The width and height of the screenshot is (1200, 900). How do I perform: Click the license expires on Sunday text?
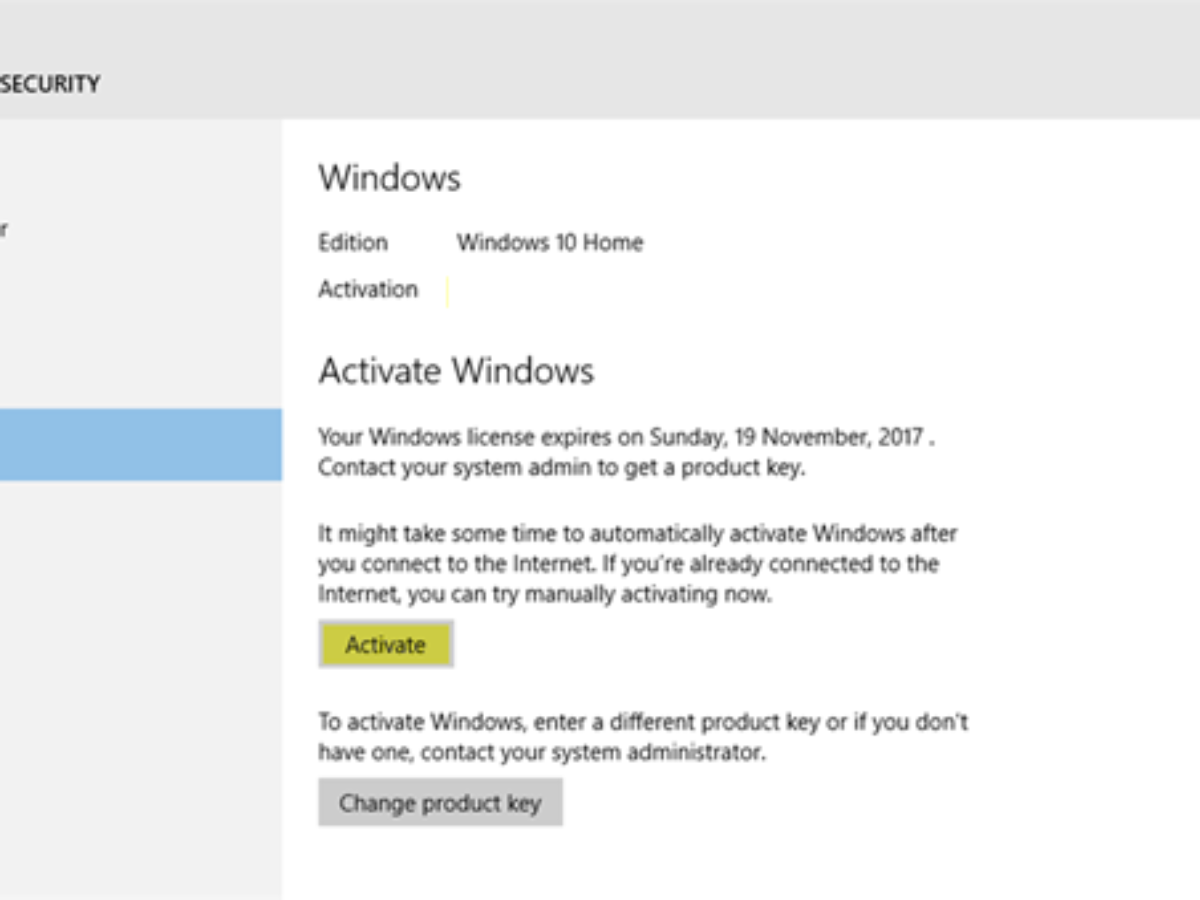[x=626, y=437]
